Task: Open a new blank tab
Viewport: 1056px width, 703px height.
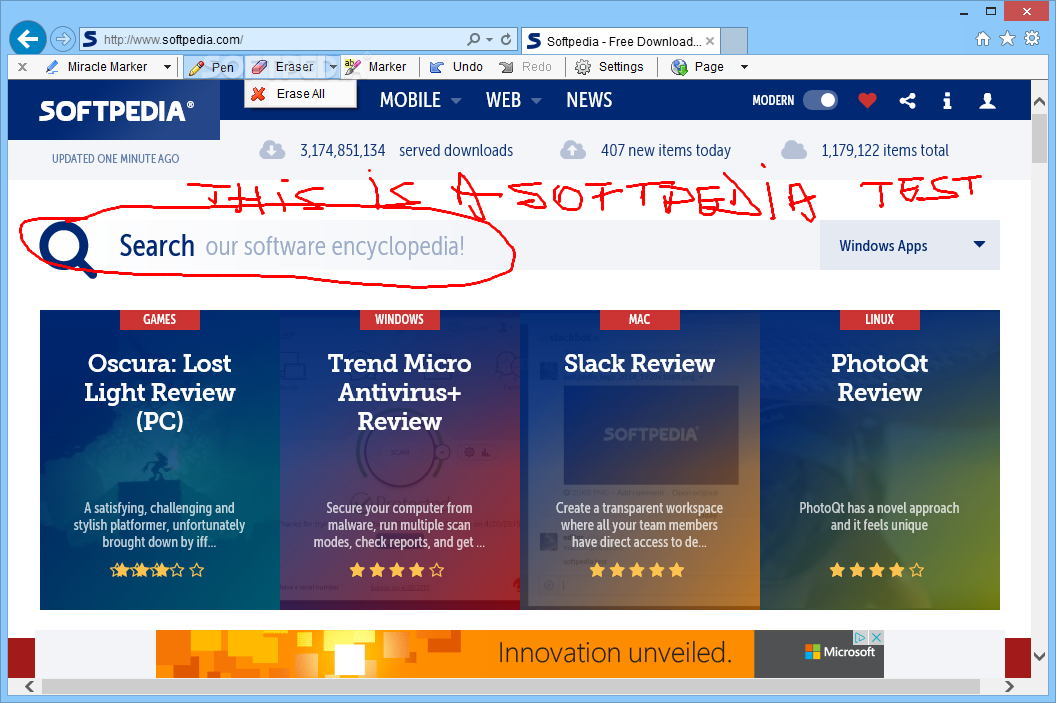Action: [734, 41]
